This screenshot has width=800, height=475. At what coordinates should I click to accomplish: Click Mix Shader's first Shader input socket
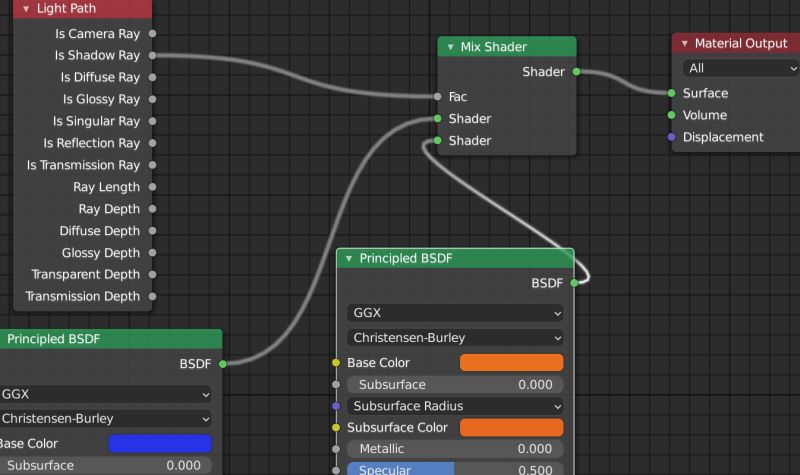pyautogui.click(x=437, y=118)
